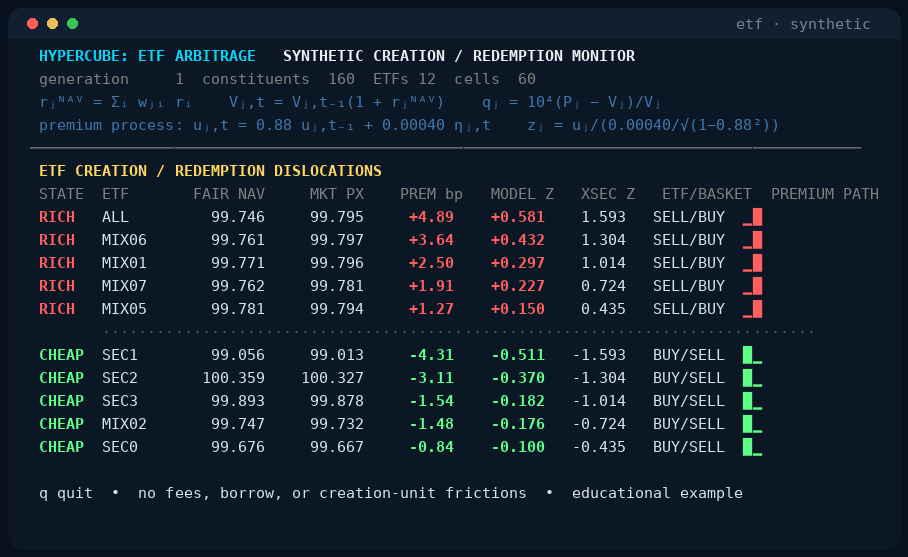Click the CHEAP state of MIX02 row
This screenshot has width=908, height=557.
click(x=61, y=424)
